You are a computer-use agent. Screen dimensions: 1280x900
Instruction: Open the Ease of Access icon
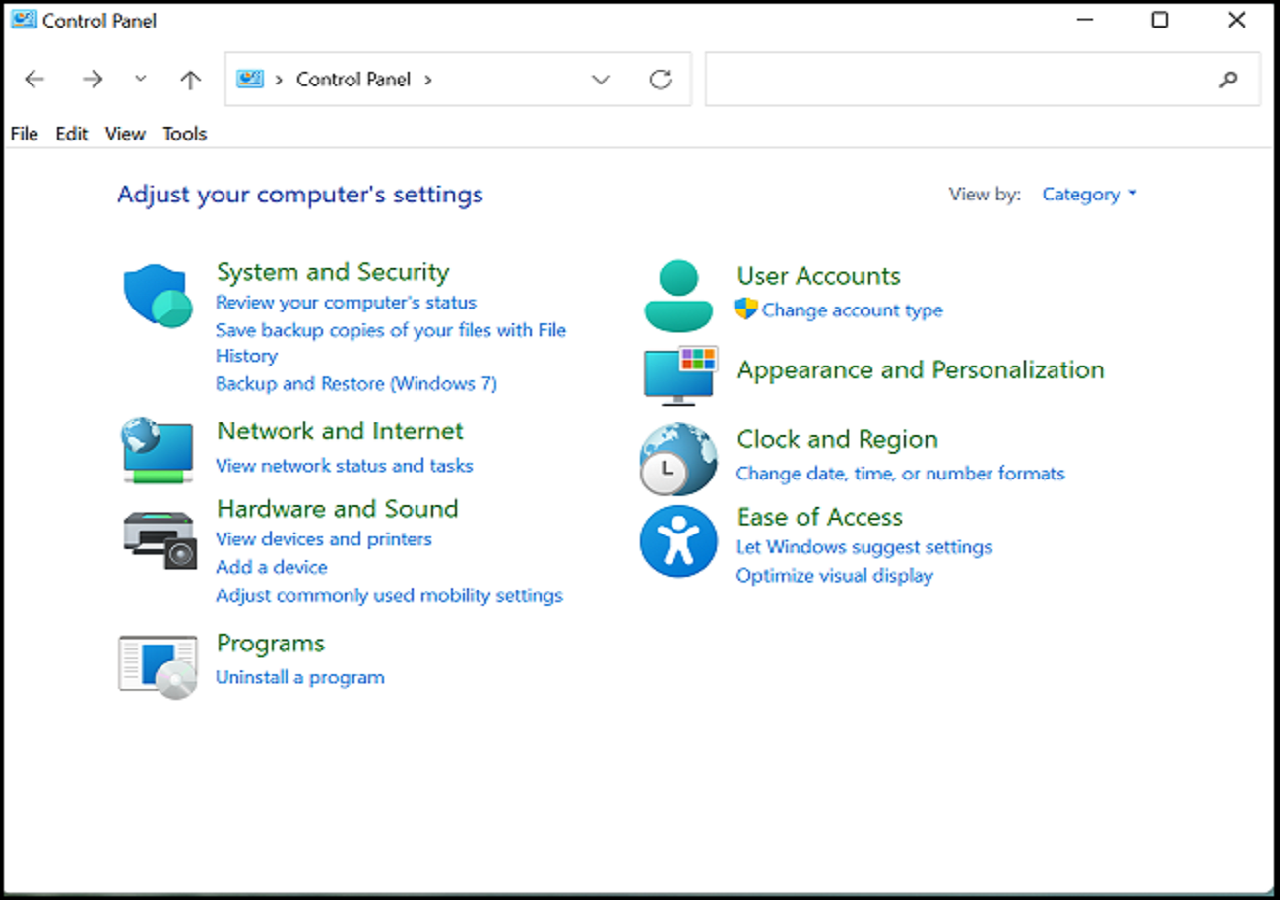tap(678, 541)
